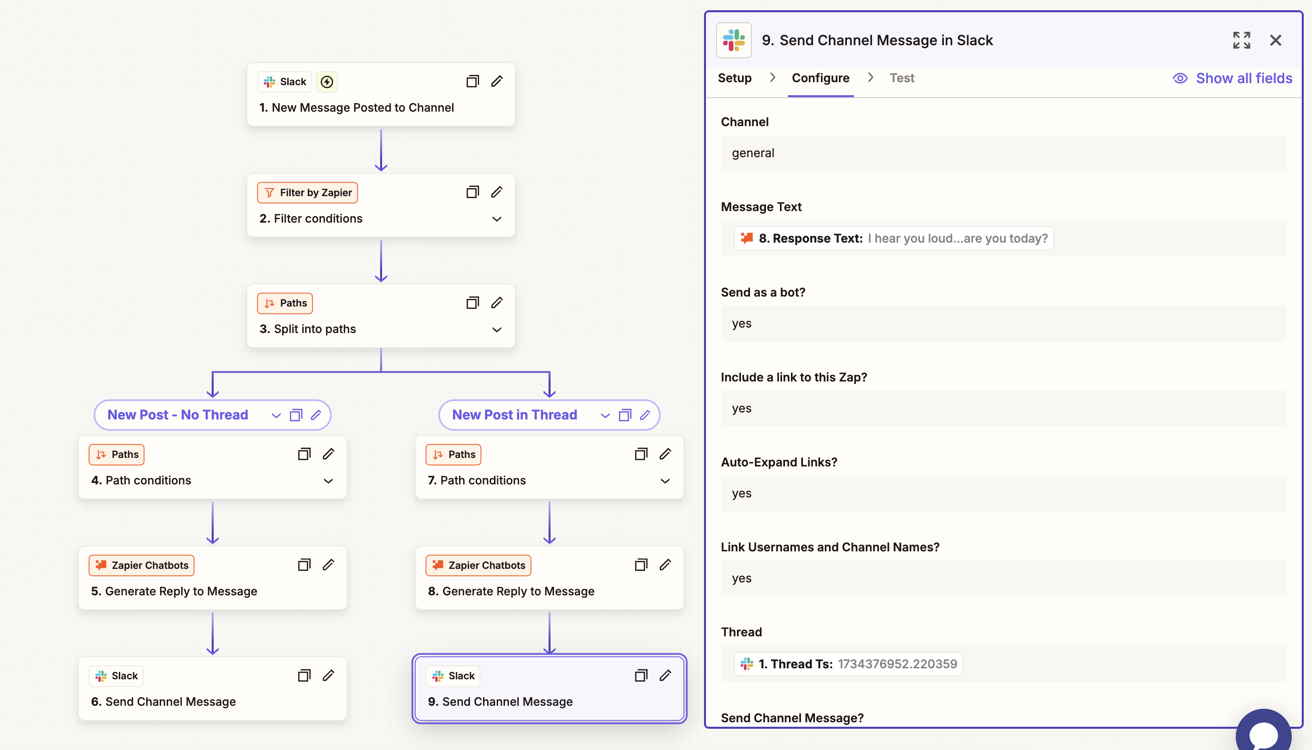Edit step 3 Split into paths with pencil

click(x=497, y=303)
